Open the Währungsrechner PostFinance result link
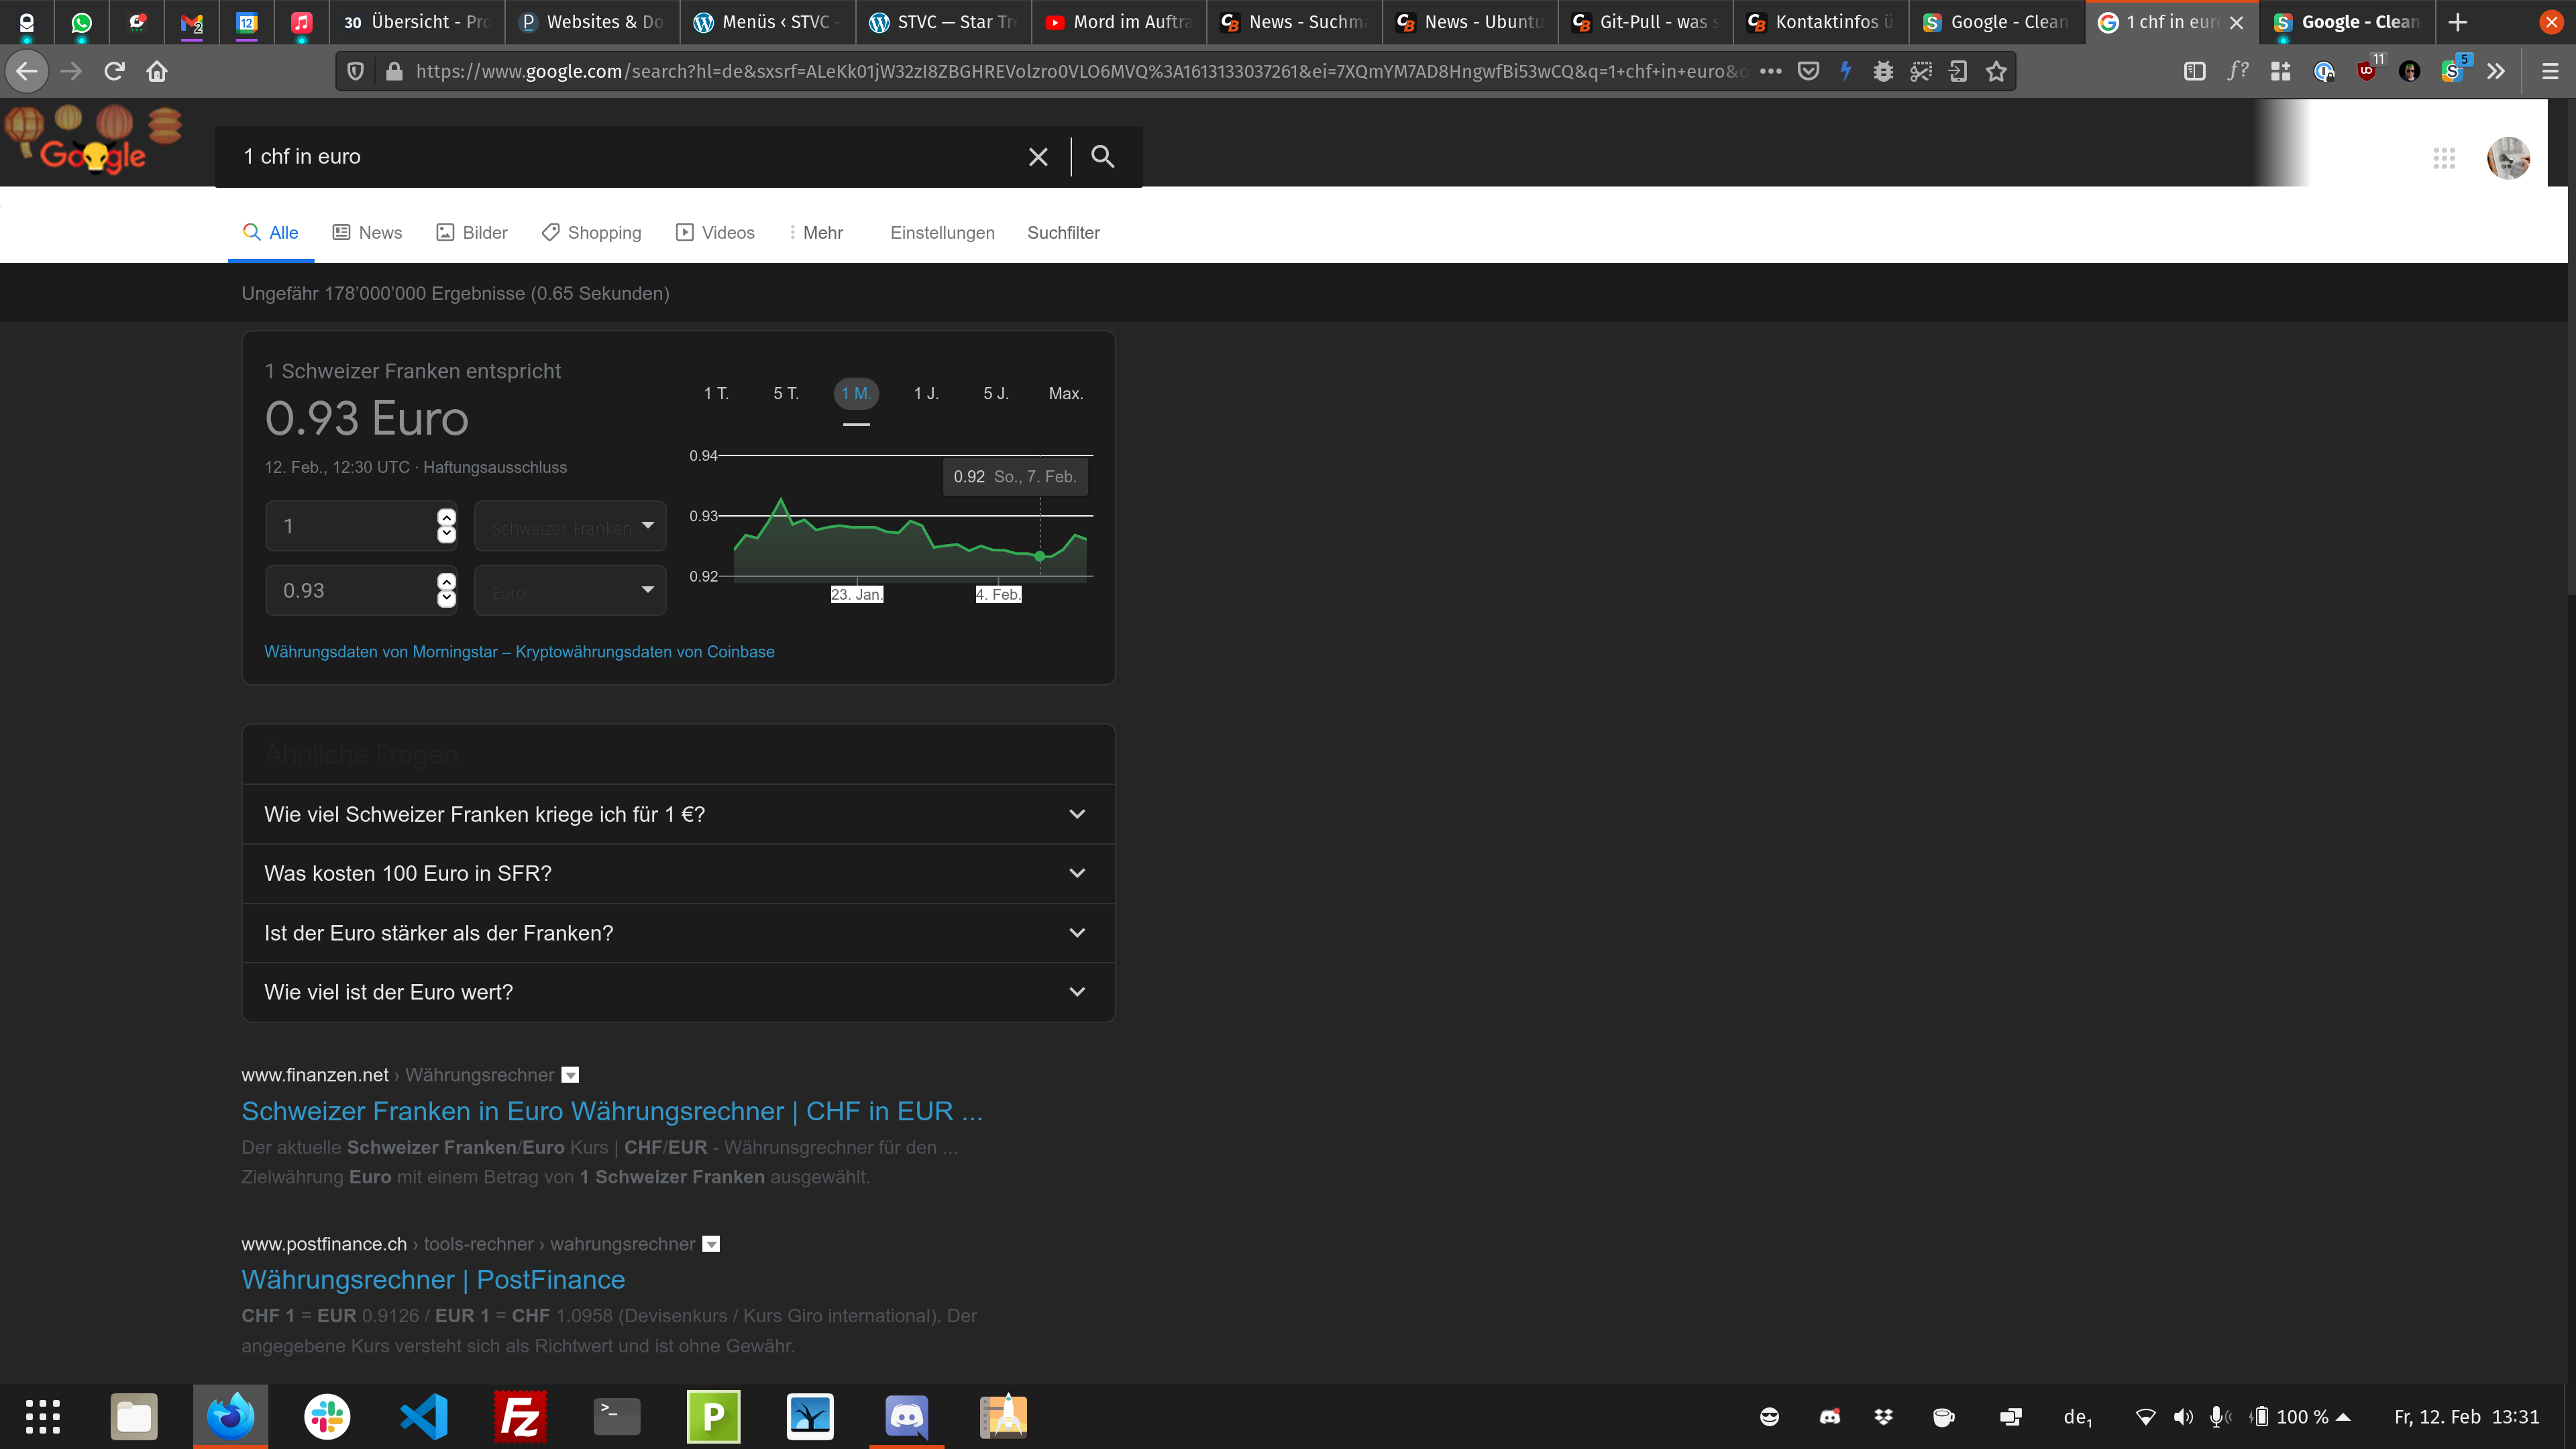The image size is (2576, 1449). coord(433,1280)
